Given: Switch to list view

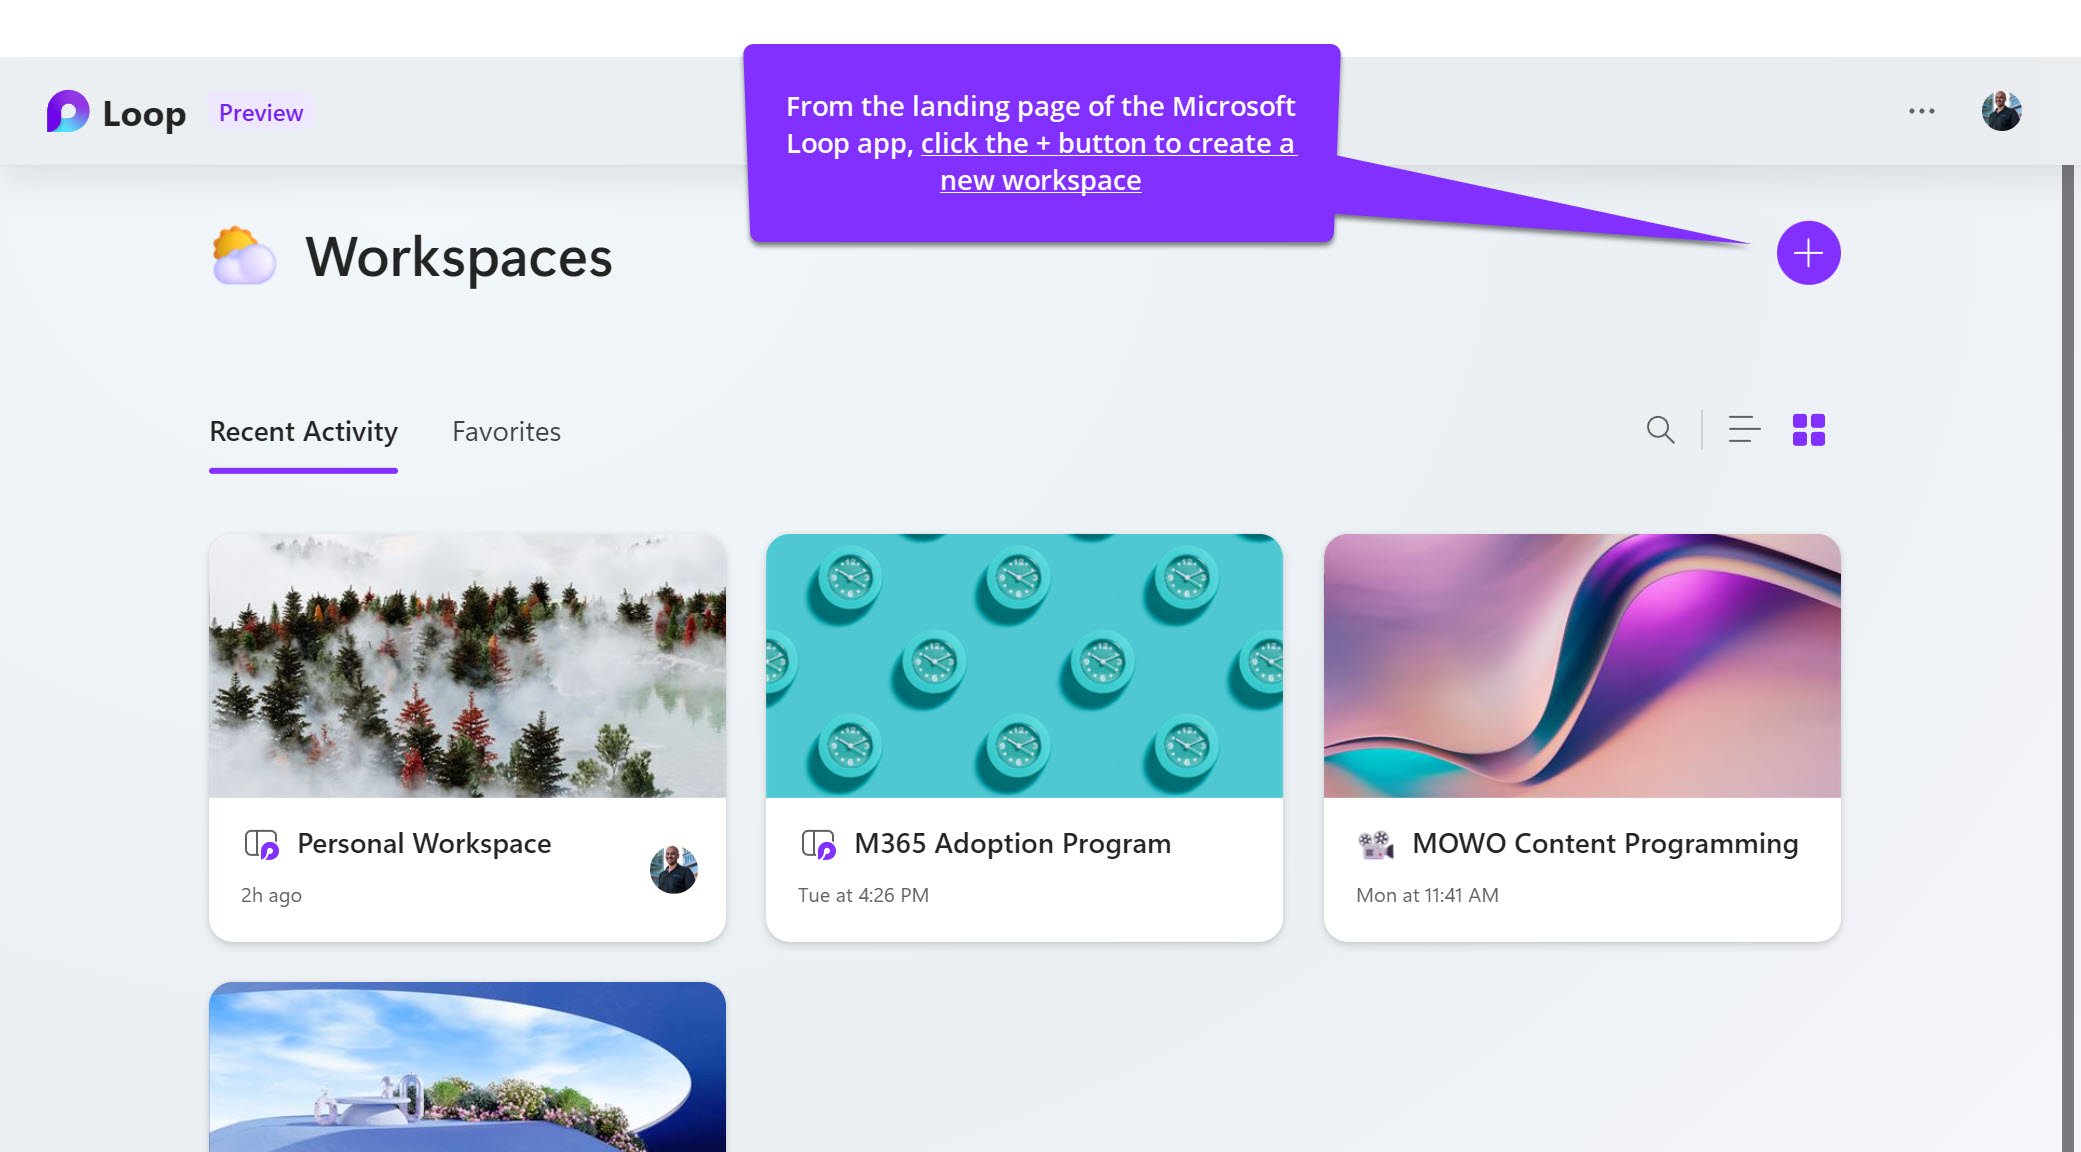Looking at the screenshot, I should 1742,430.
